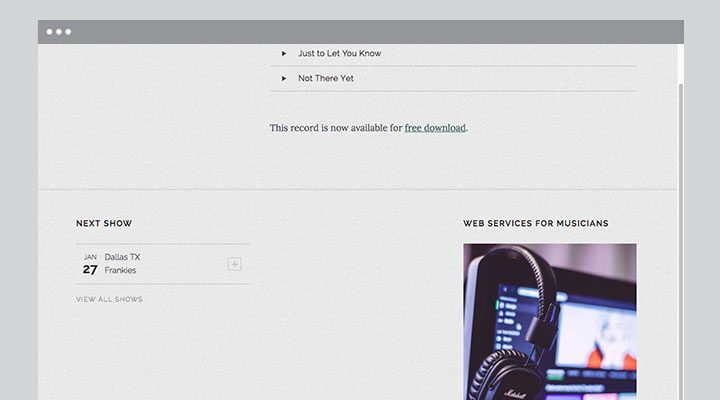Click the Next Show heading

[x=104, y=223]
